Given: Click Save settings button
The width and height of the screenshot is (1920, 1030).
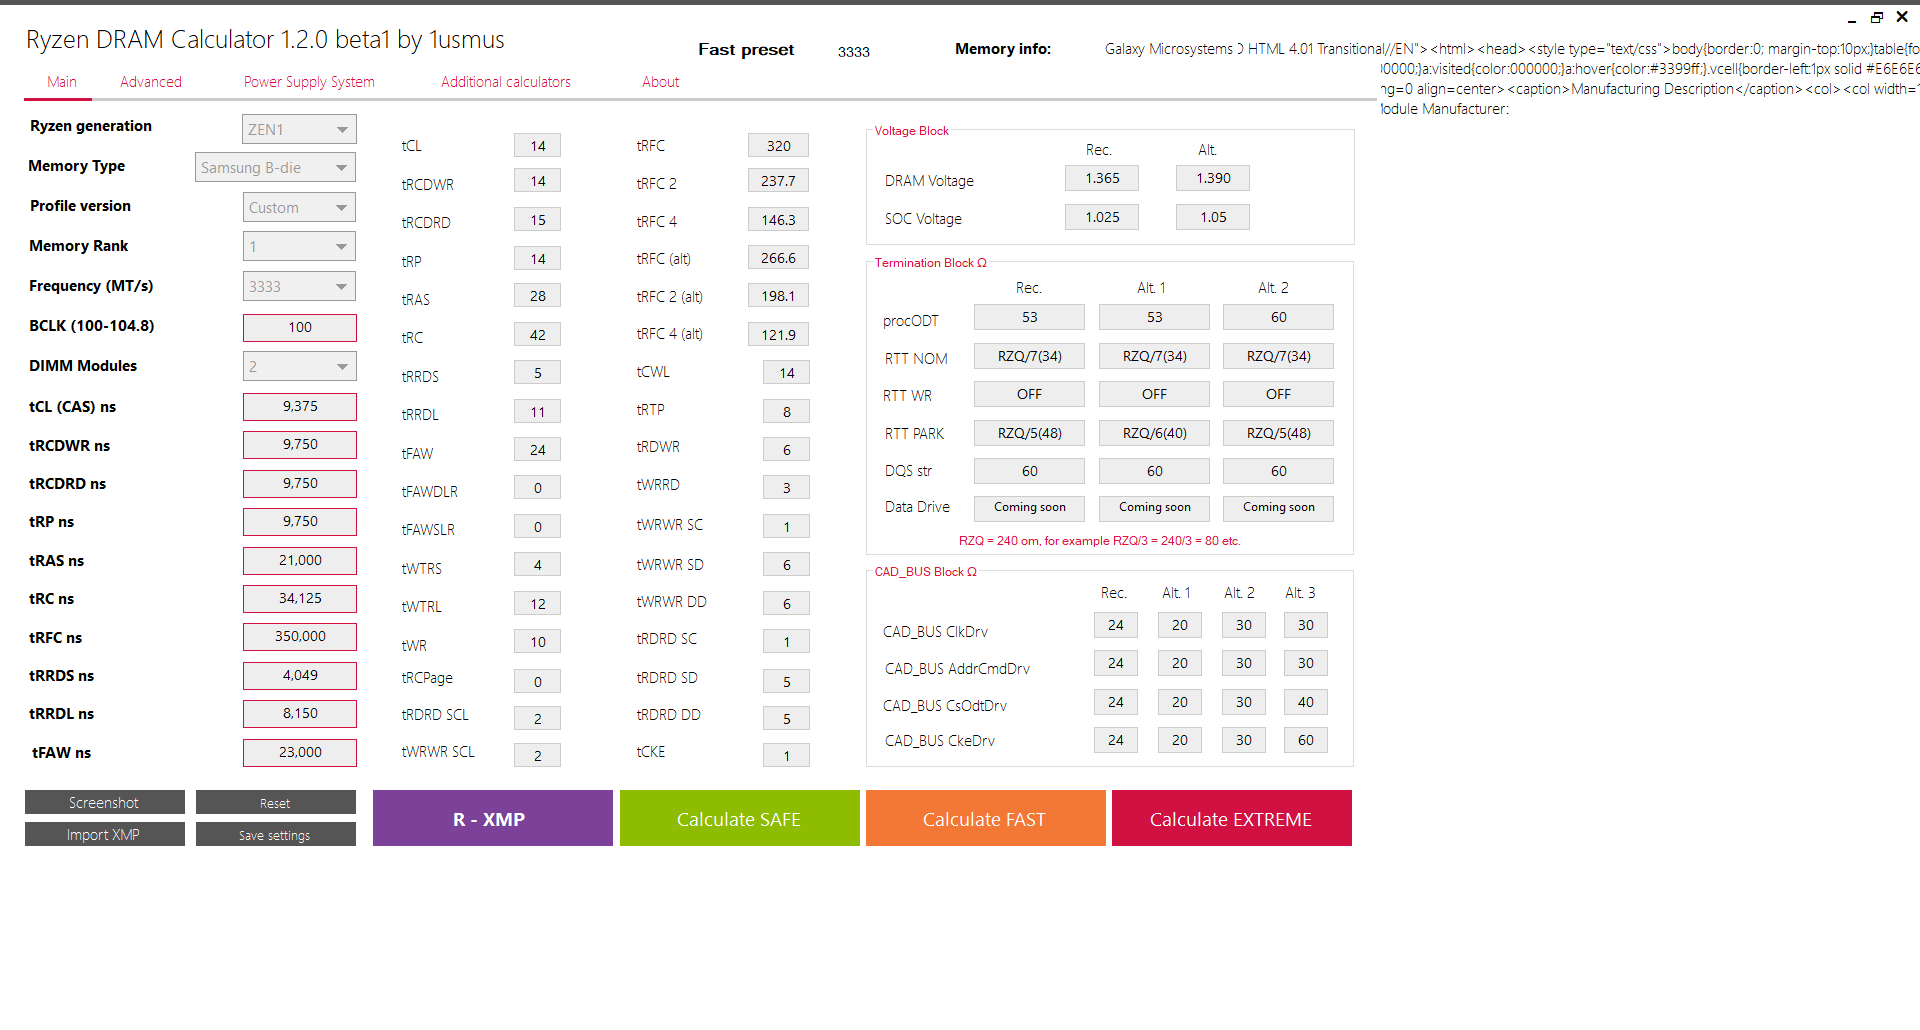Looking at the screenshot, I should 276,834.
